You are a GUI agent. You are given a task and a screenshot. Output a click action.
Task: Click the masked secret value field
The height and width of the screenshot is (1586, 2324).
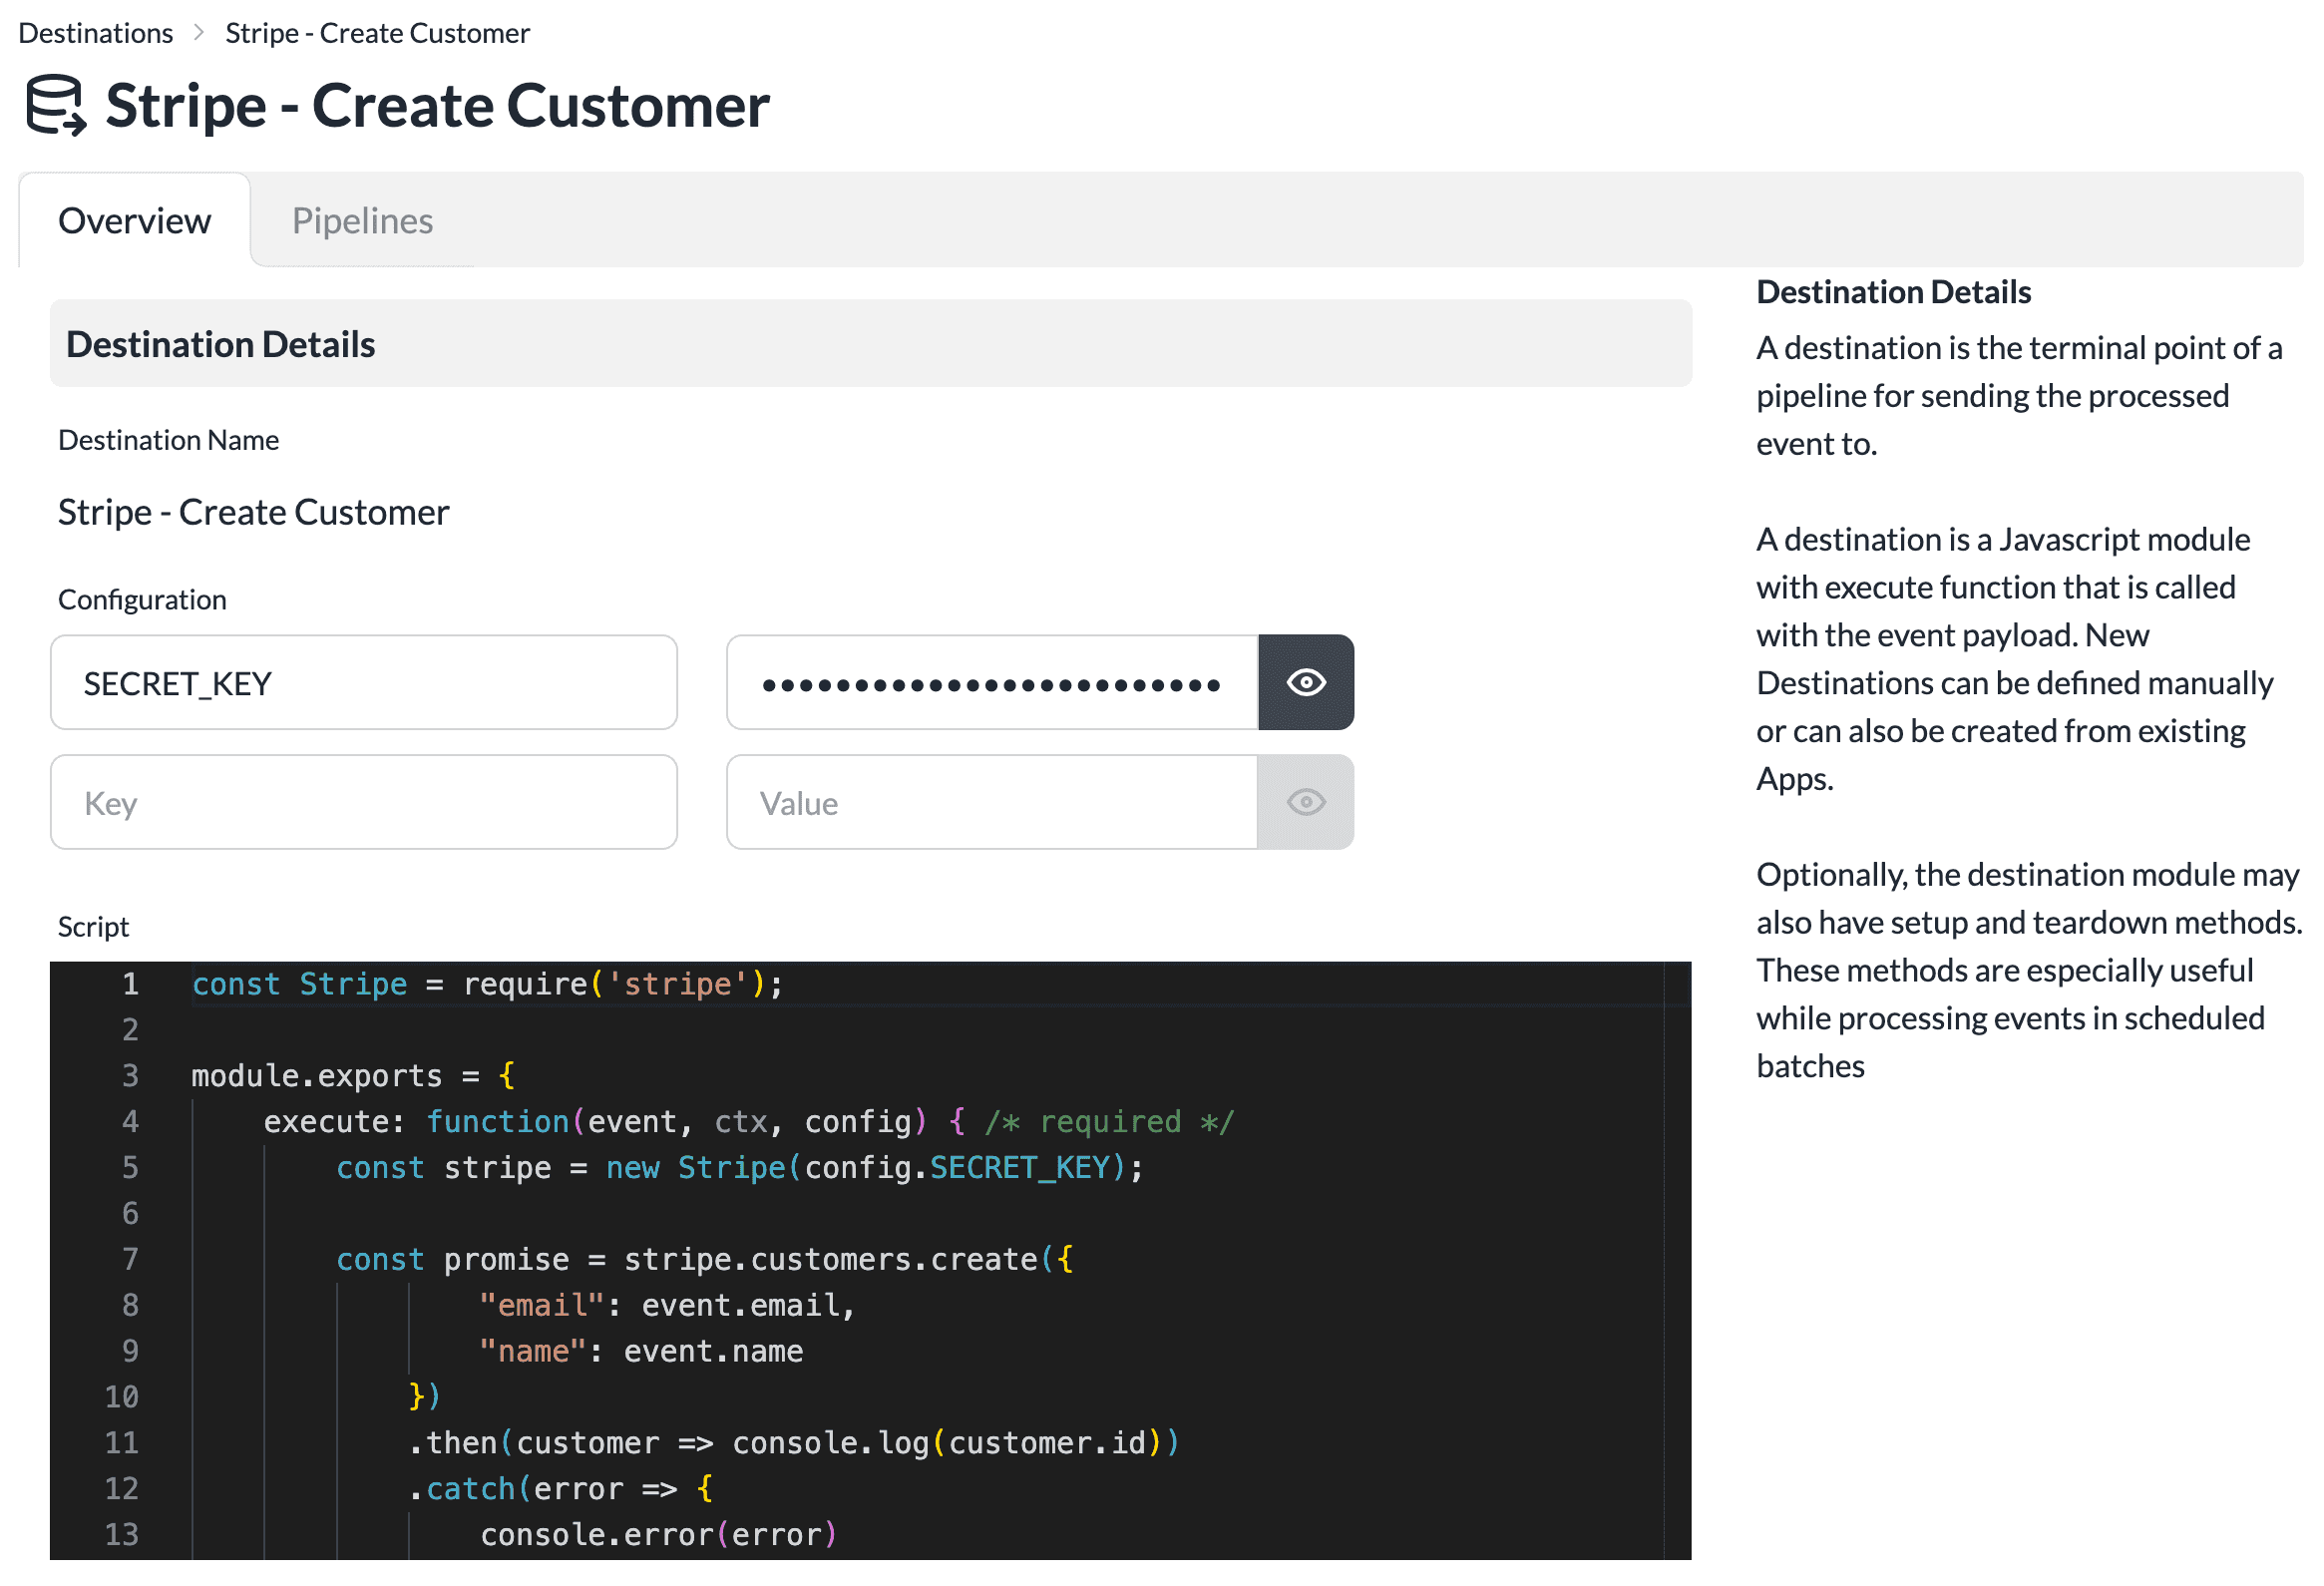(x=991, y=683)
